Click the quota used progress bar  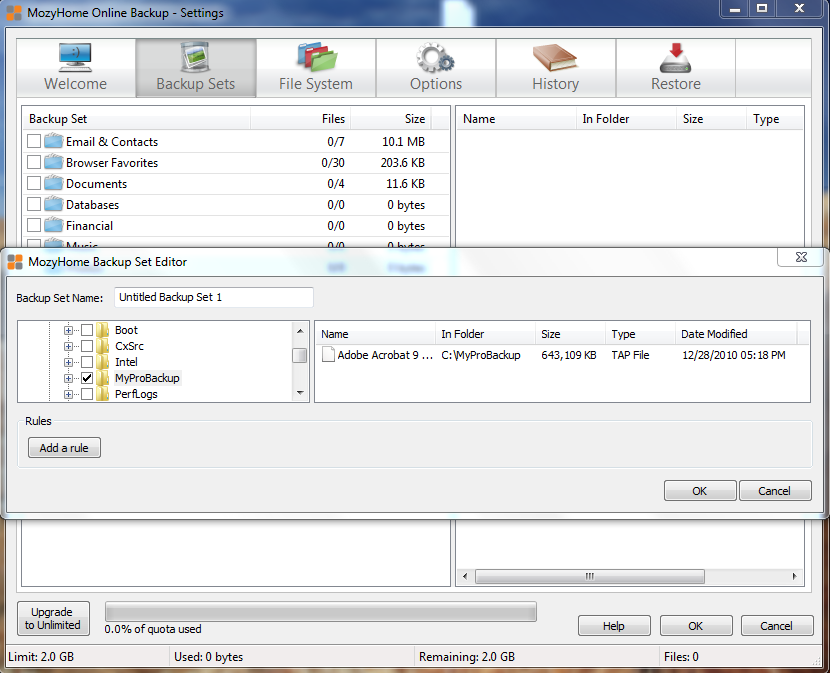[x=321, y=611]
